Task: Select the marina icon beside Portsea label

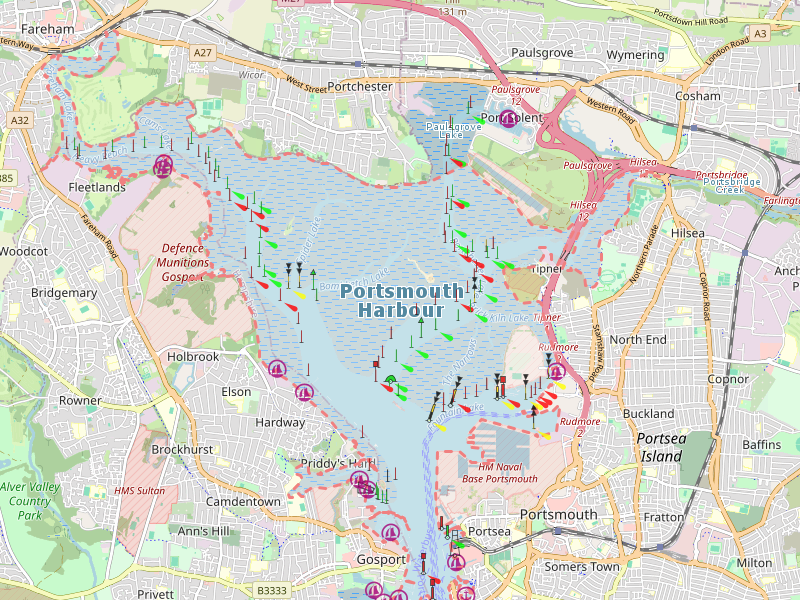Action: click(456, 561)
